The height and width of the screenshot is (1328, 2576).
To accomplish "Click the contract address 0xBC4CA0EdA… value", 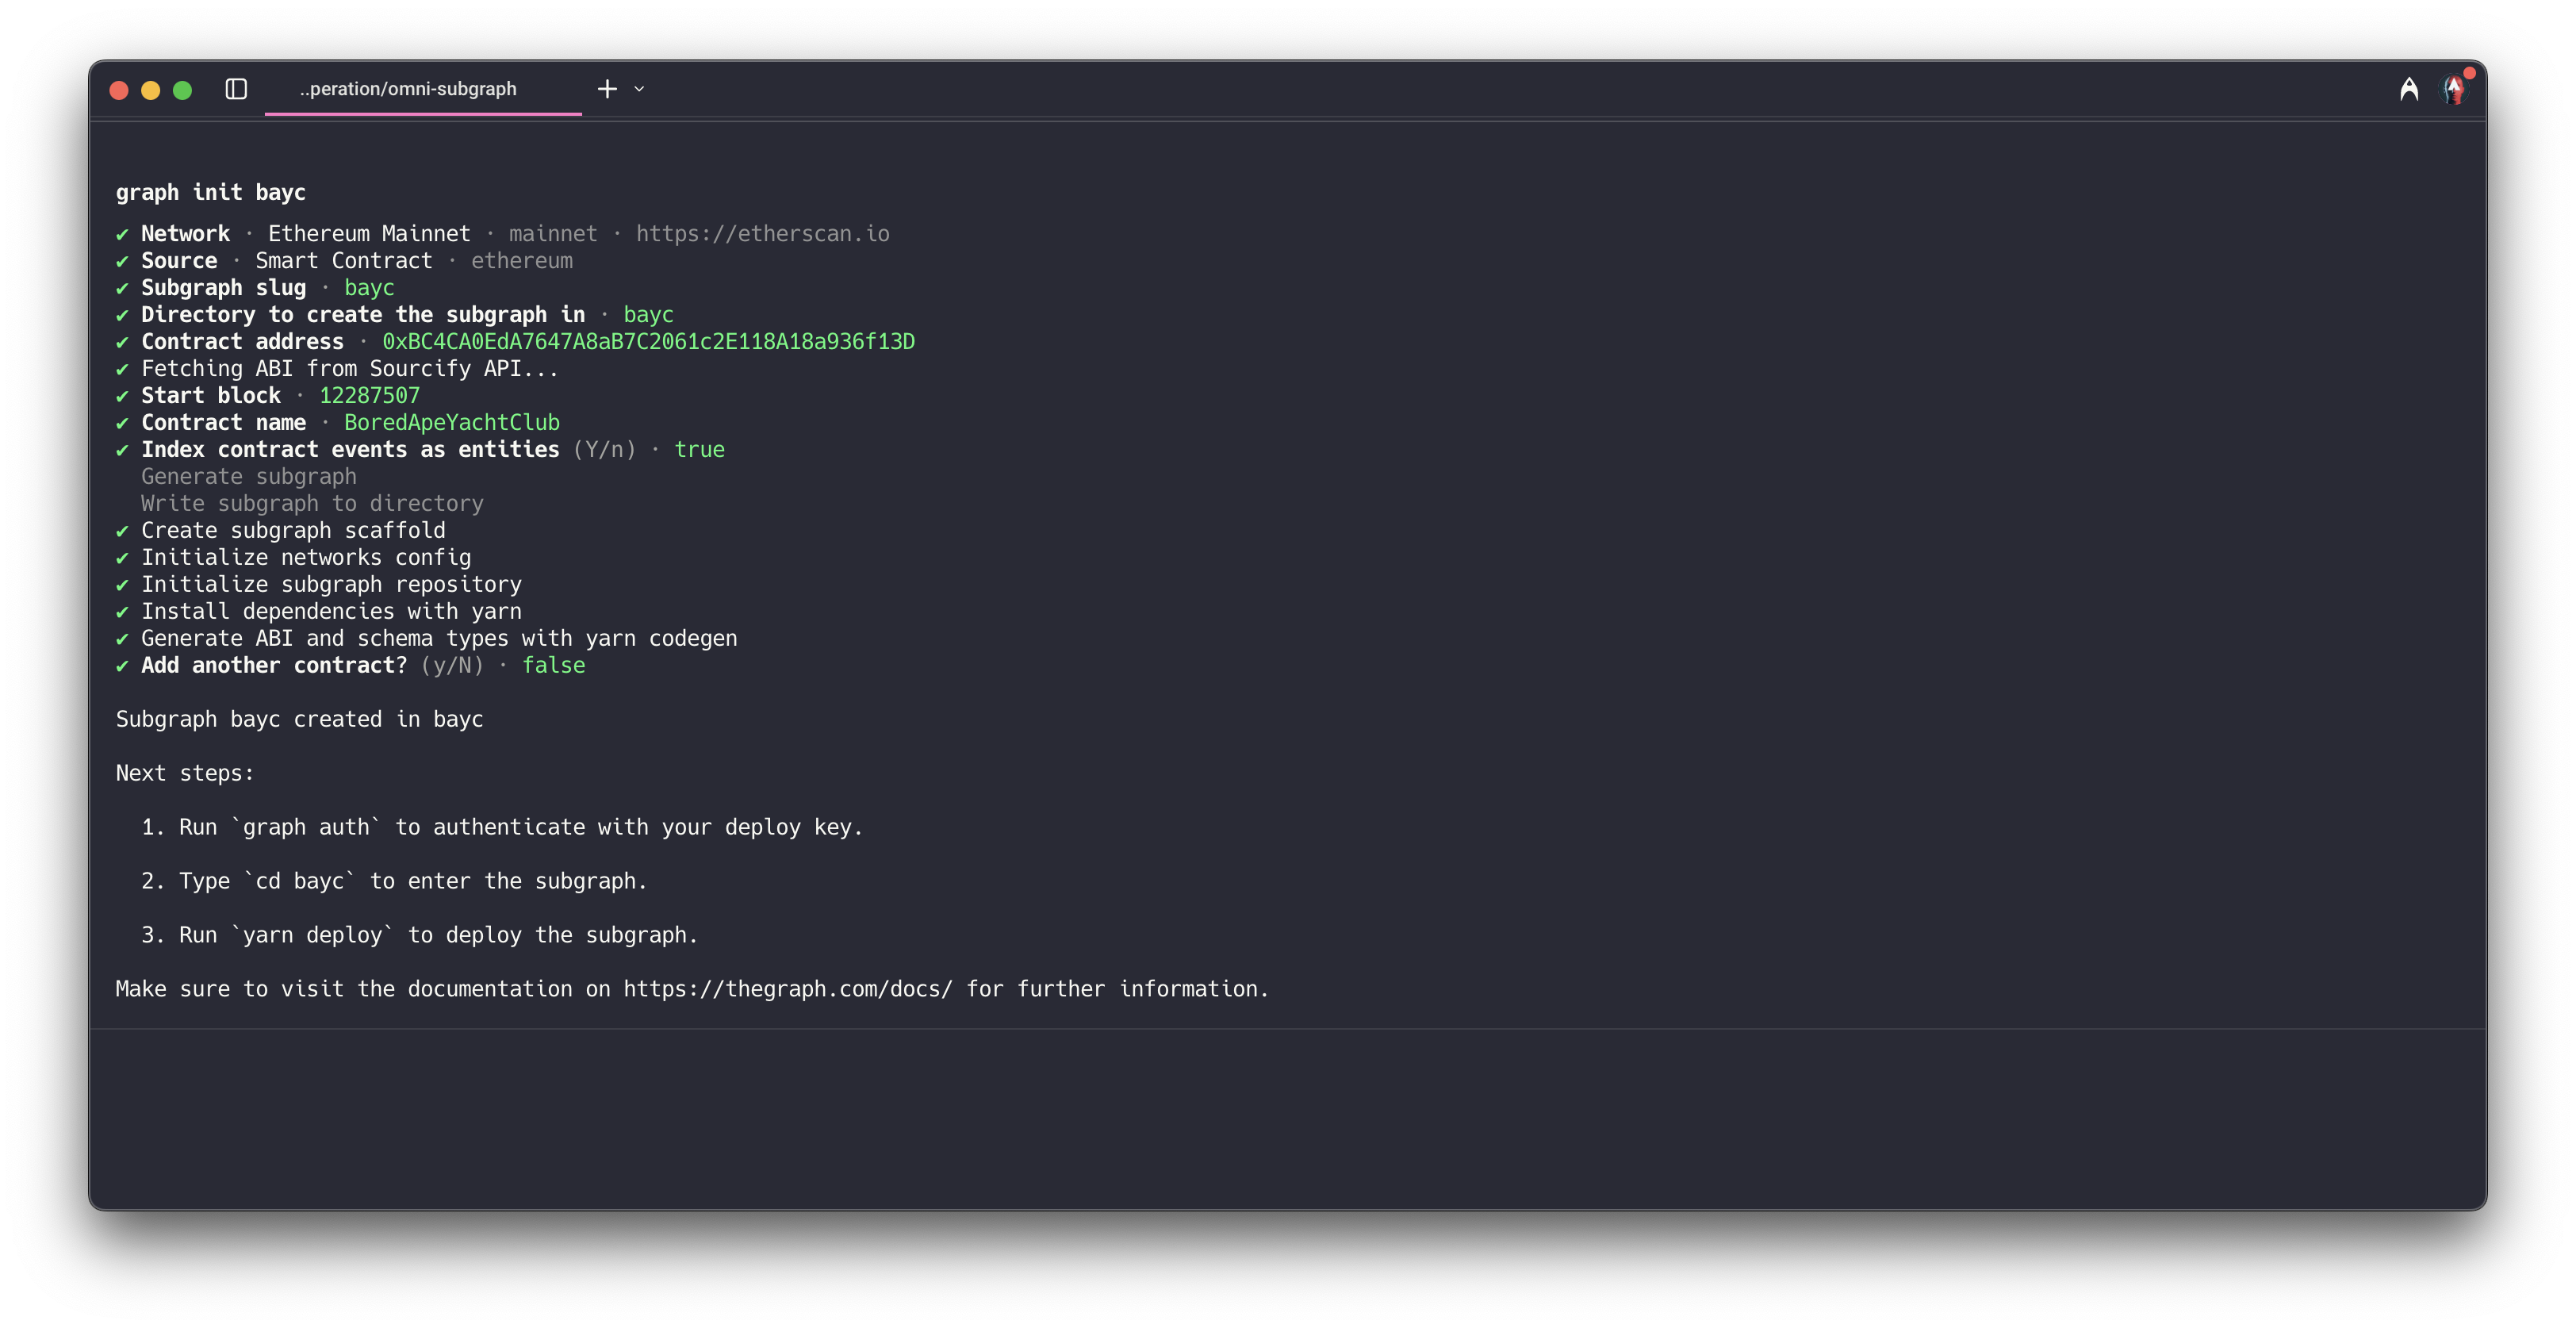I will [x=648, y=342].
